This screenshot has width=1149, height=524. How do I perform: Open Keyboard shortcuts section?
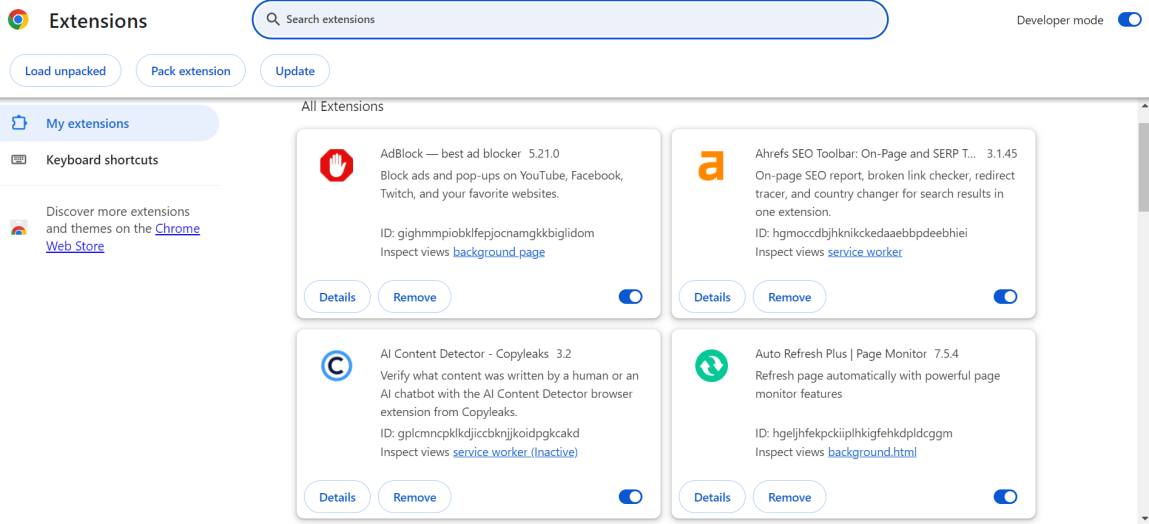click(x=109, y=160)
